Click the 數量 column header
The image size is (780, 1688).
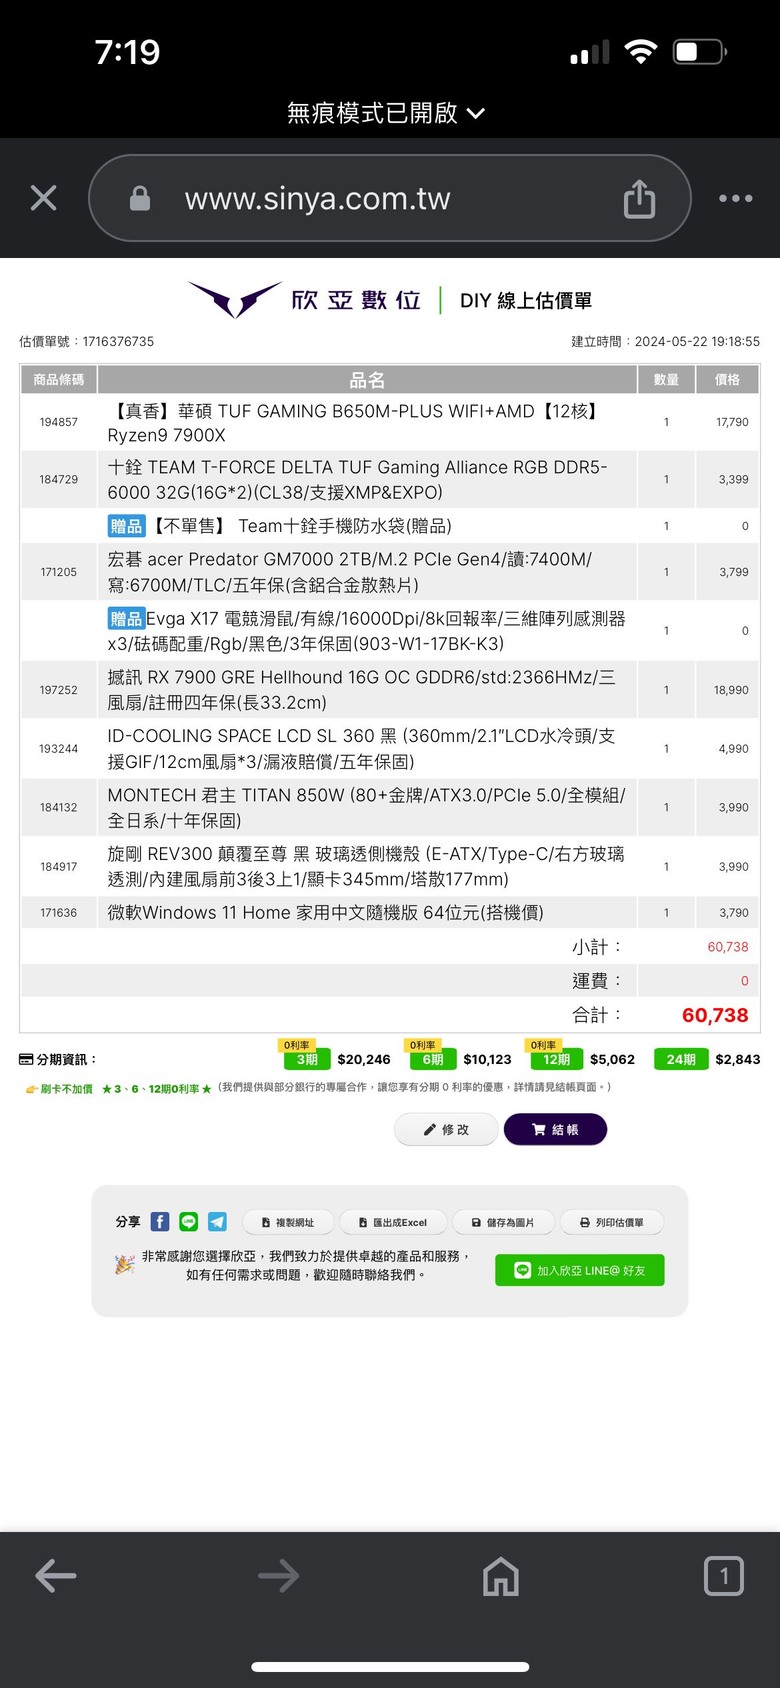[666, 380]
